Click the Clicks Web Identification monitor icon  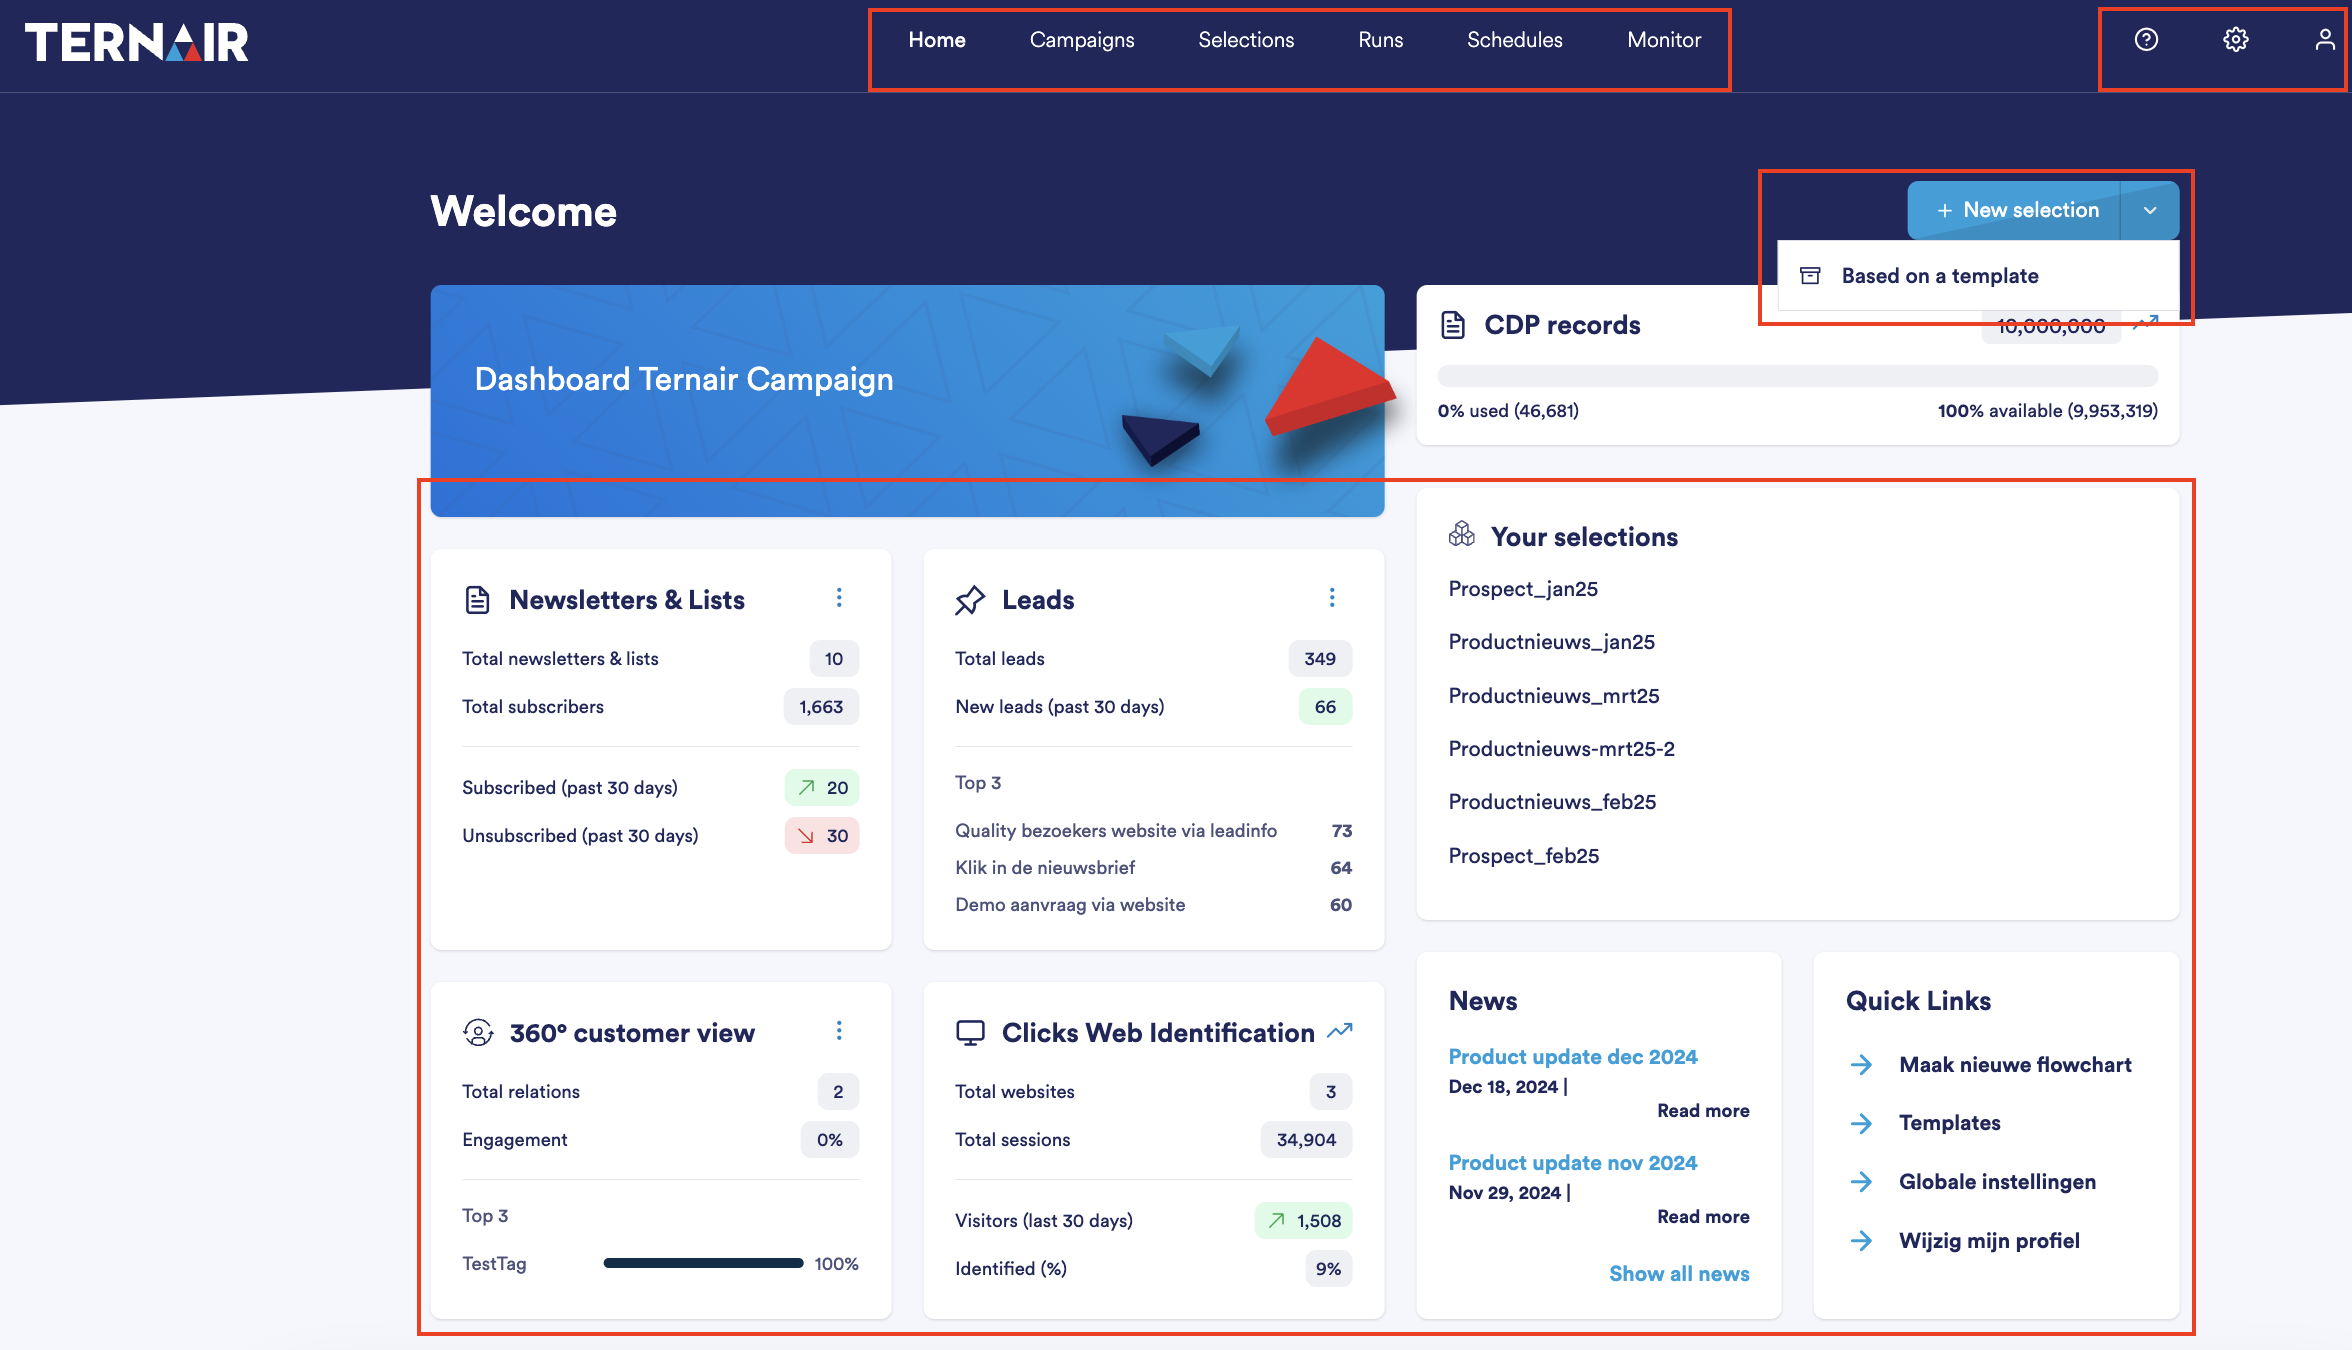click(970, 1033)
